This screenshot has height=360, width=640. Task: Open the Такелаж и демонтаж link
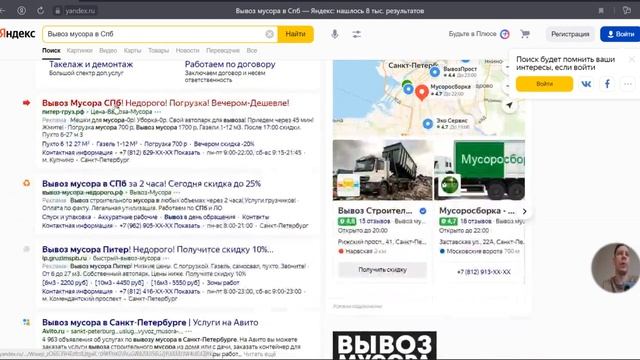tap(91, 64)
